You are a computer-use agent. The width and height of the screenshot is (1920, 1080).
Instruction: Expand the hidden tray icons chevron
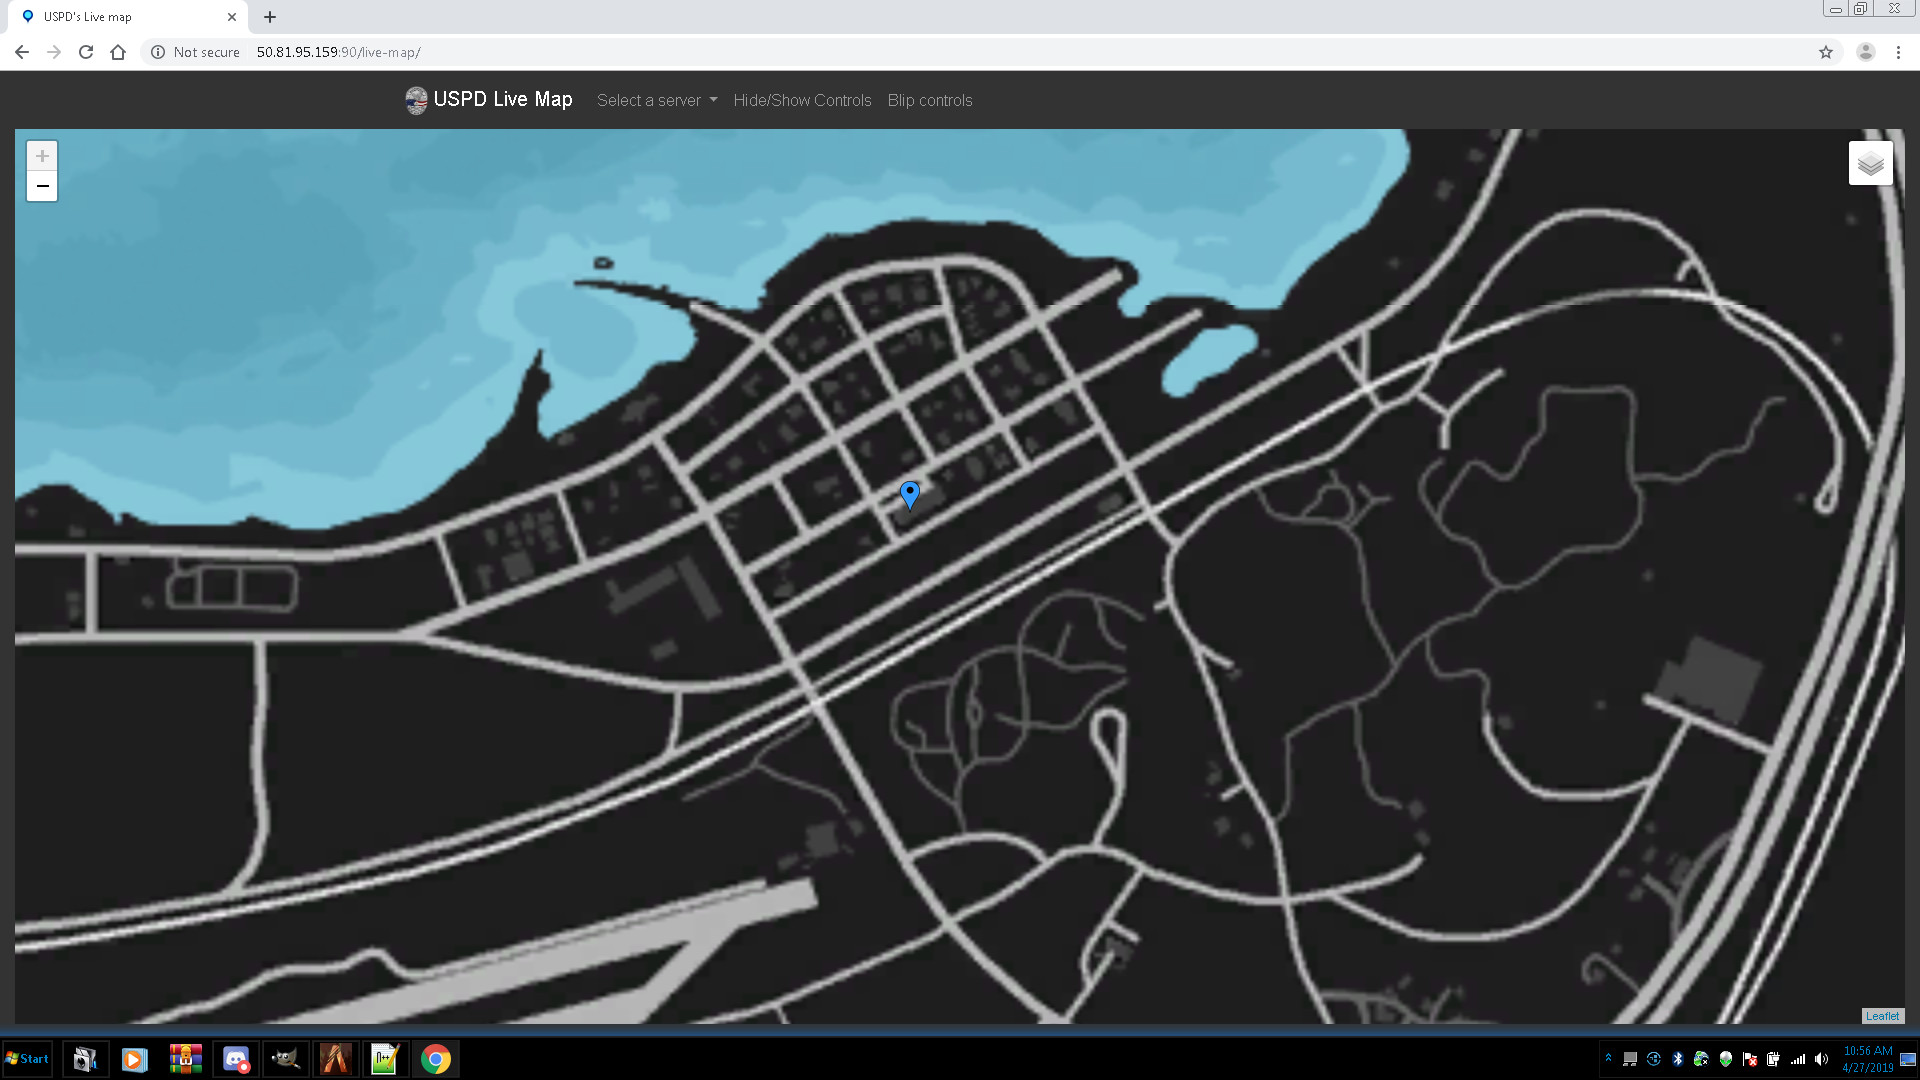(x=1608, y=1058)
